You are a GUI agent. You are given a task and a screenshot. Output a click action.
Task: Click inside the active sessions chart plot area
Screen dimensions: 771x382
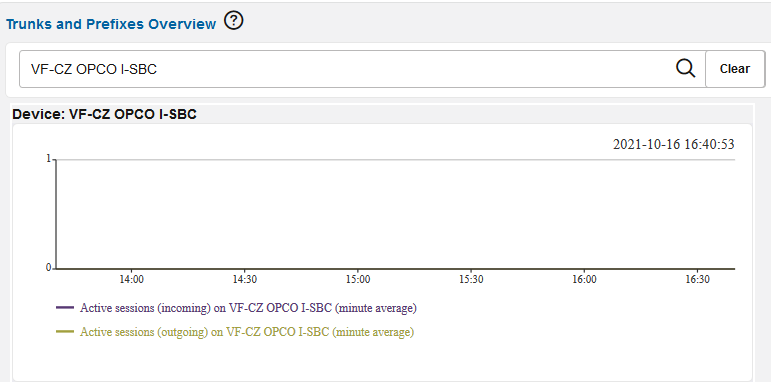point(395,214)
